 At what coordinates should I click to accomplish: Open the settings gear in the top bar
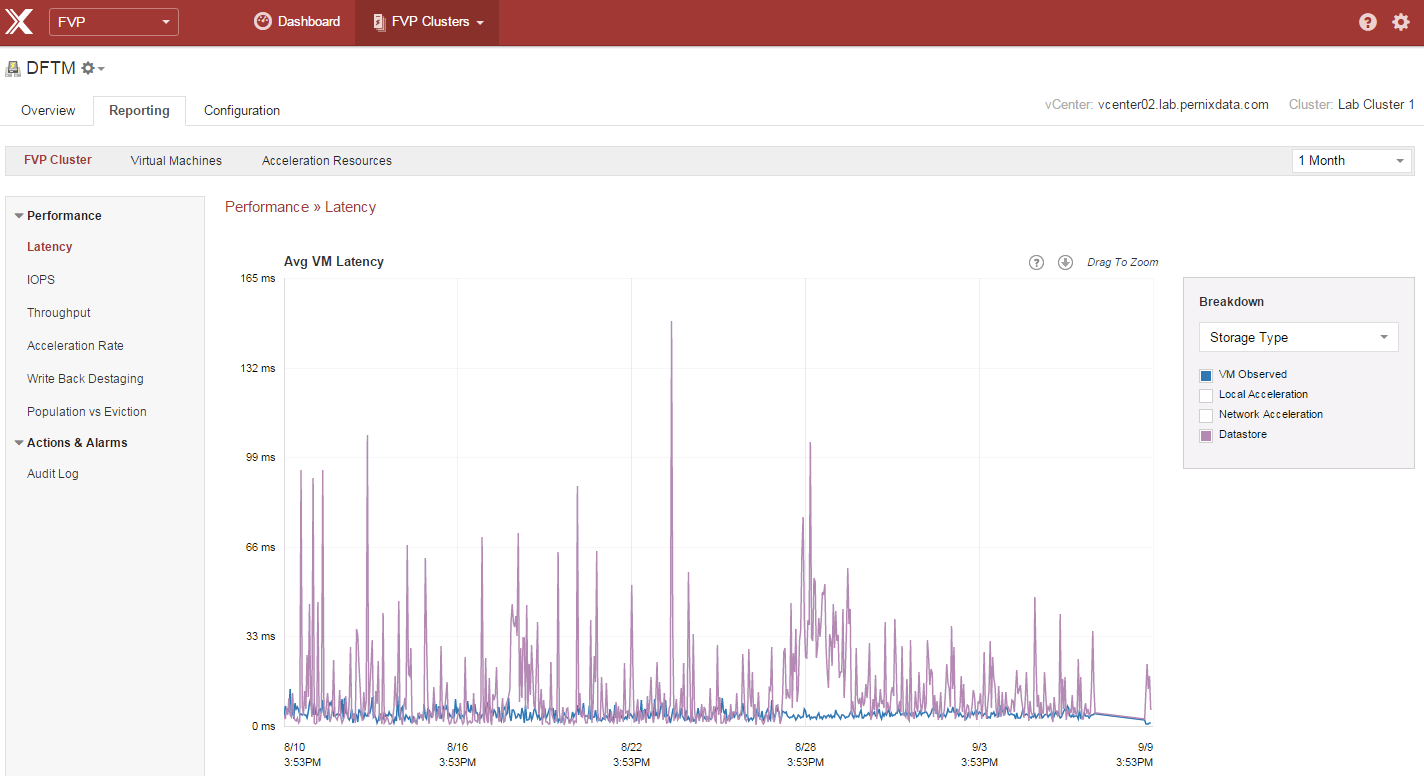[1401, 22]
